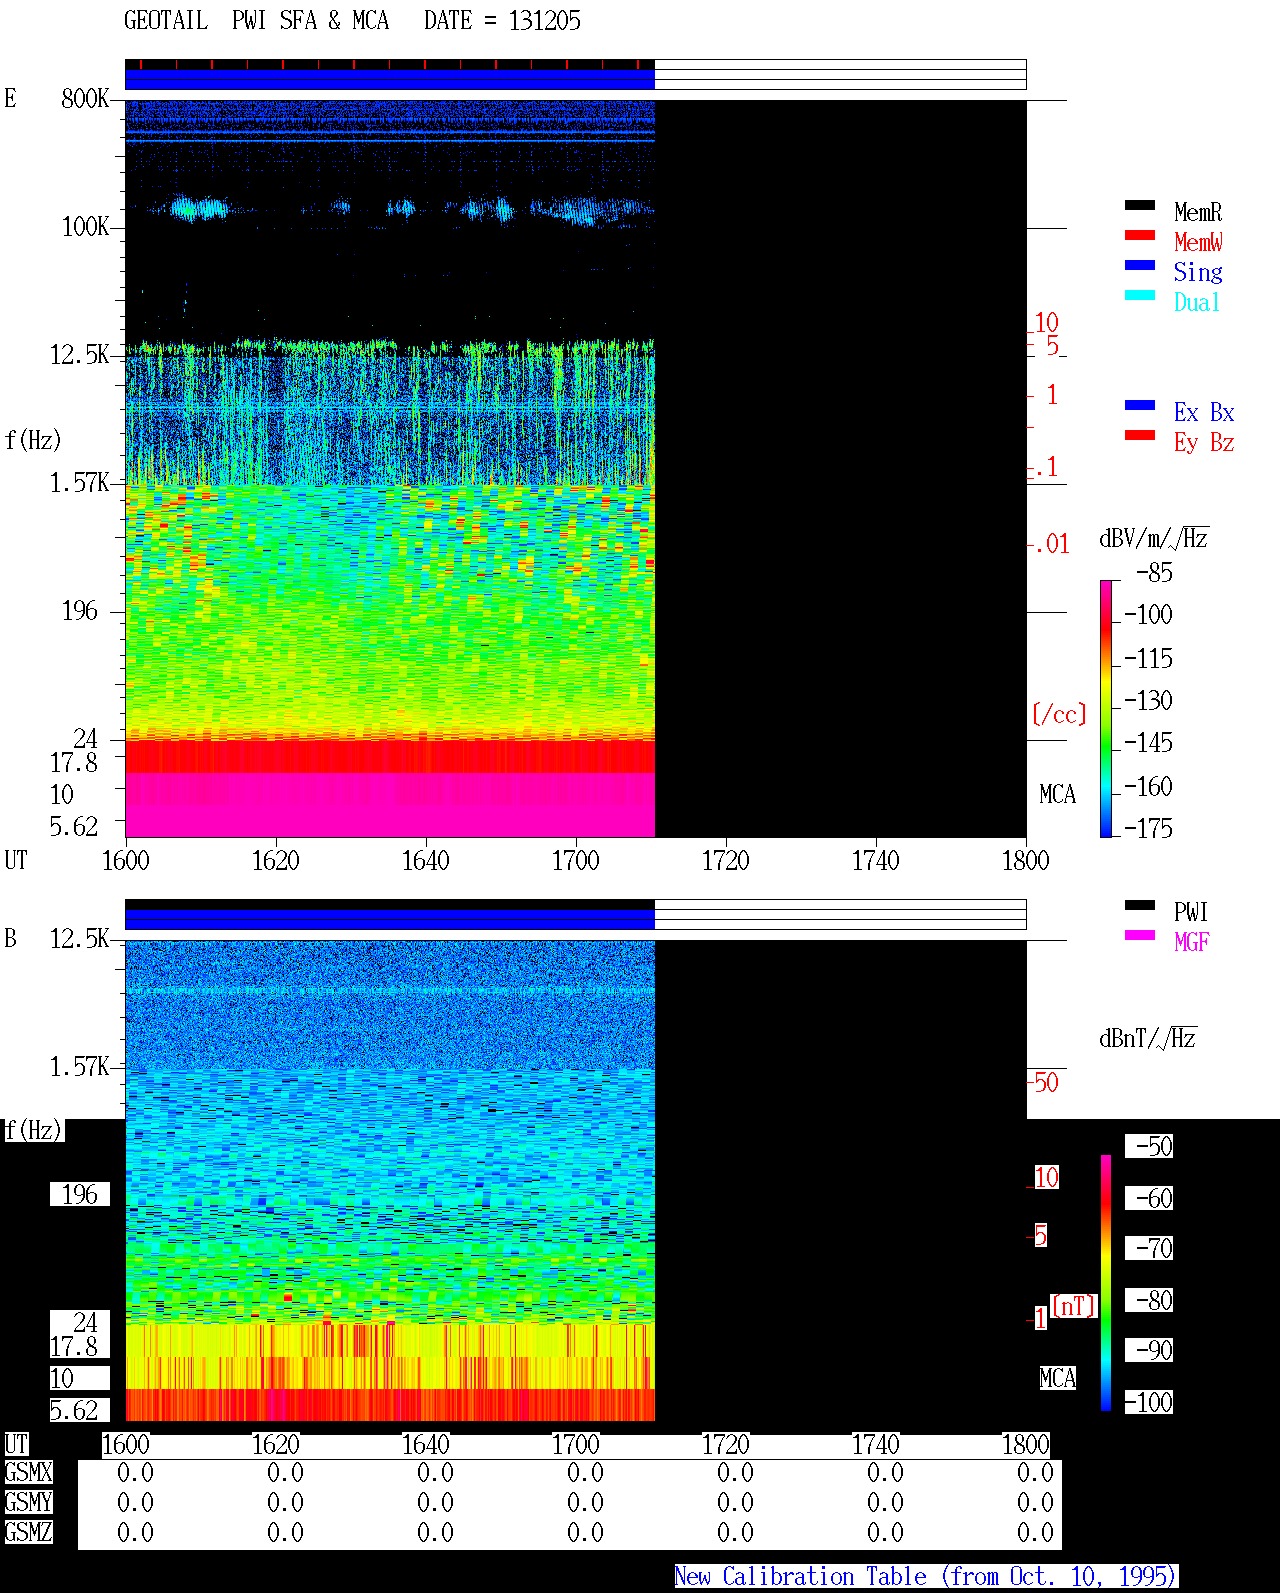
Task: Click the red MemW legend swatch
Action: pos(1140,235)
